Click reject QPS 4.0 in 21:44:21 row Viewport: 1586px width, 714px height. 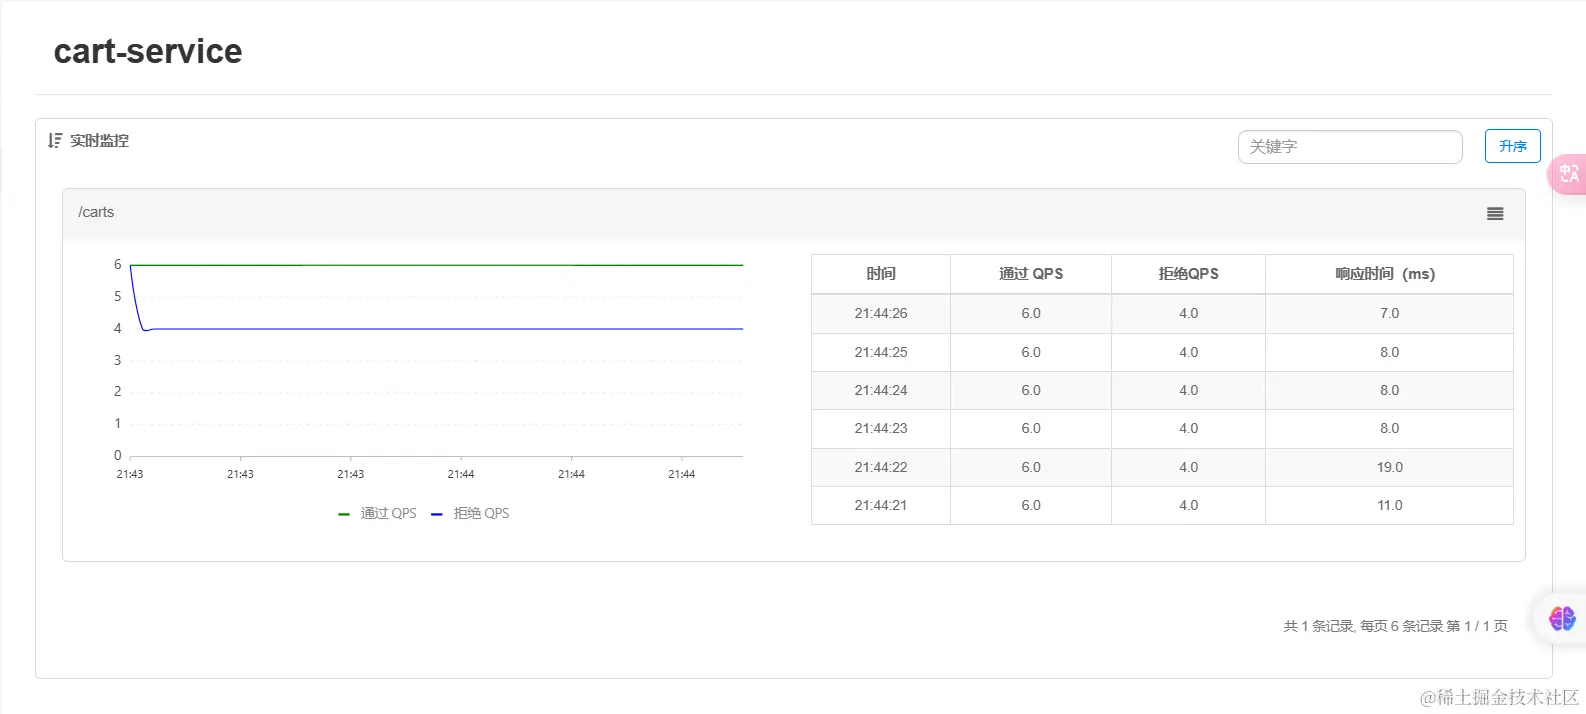click(1188, 505)
